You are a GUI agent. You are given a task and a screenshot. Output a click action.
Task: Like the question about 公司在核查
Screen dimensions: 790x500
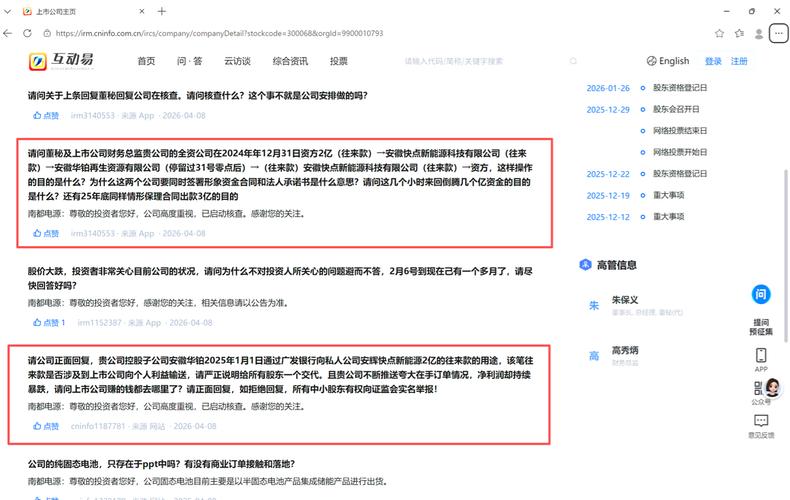pyautogui.click(x=46, y=115)
